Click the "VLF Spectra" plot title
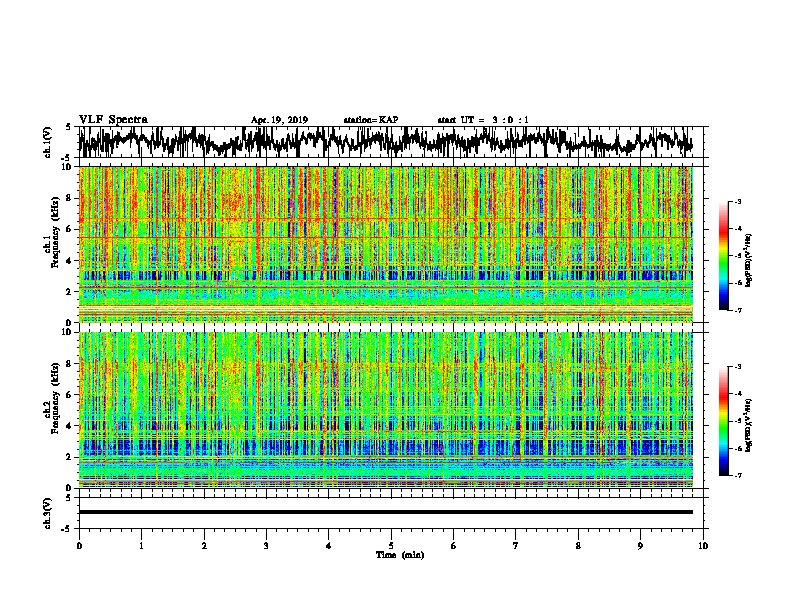The image size is (792, 612). point(113,120)
